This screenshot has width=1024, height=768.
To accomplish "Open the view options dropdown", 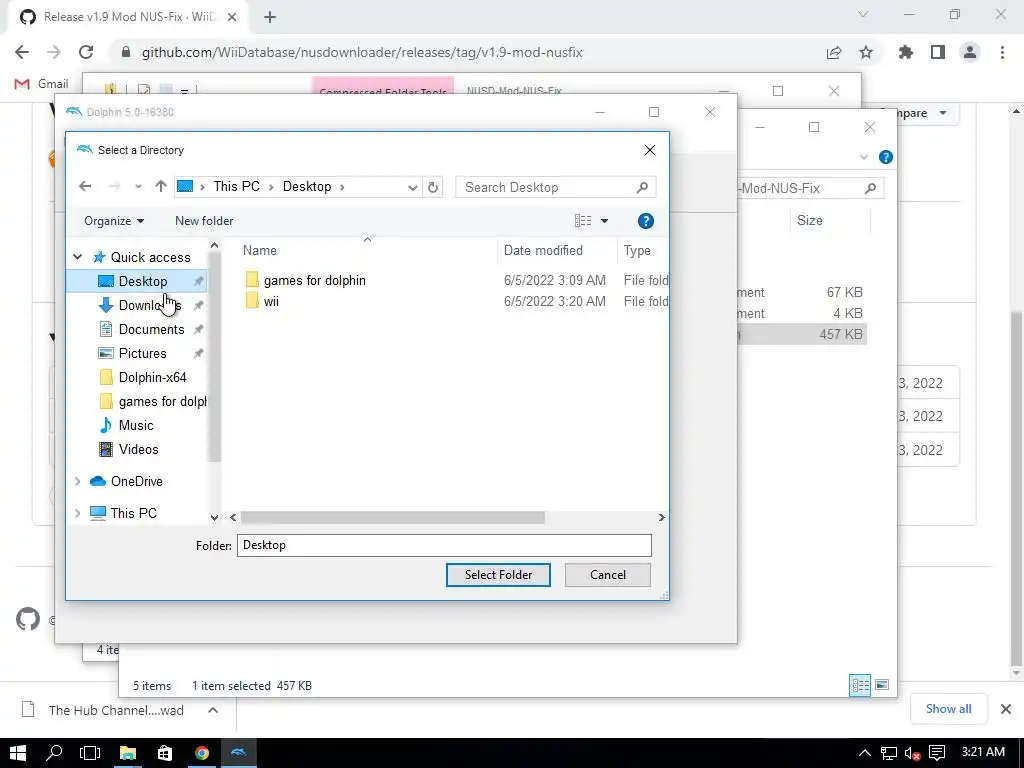I will pos(605,221).
